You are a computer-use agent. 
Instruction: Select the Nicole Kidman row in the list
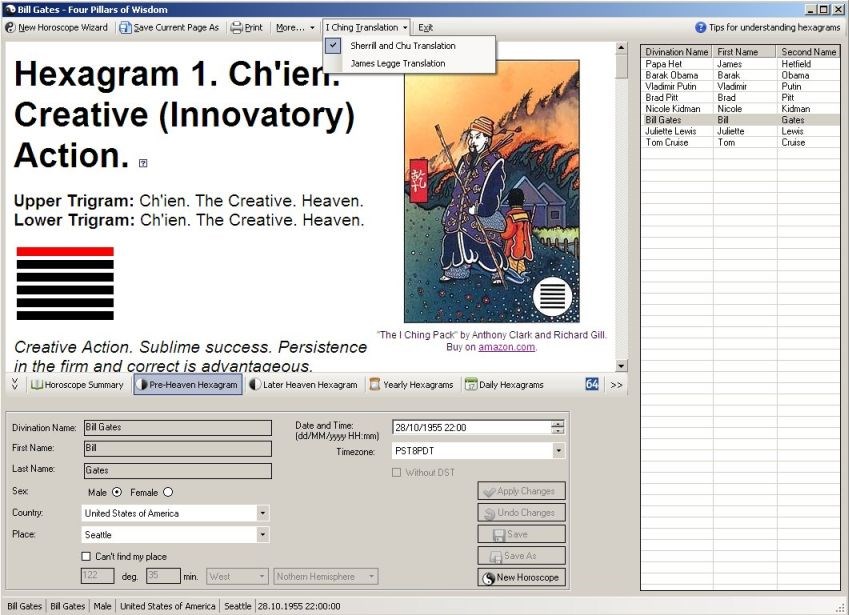[x=740, y=109]
